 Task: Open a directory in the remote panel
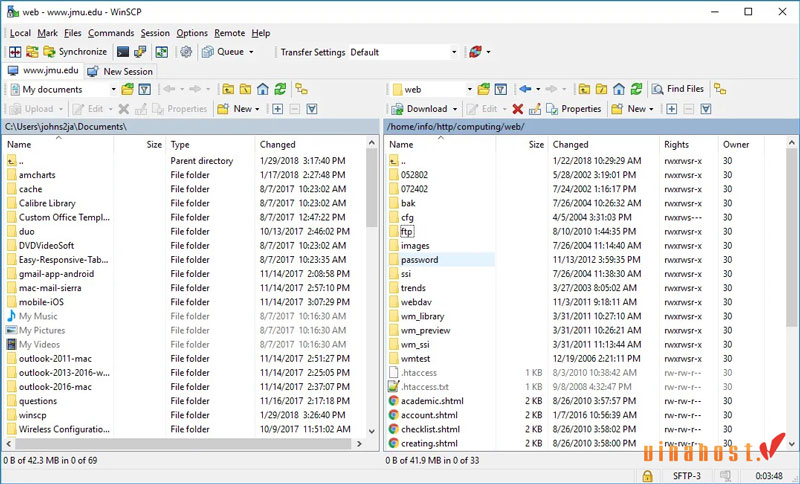[483, 90]
